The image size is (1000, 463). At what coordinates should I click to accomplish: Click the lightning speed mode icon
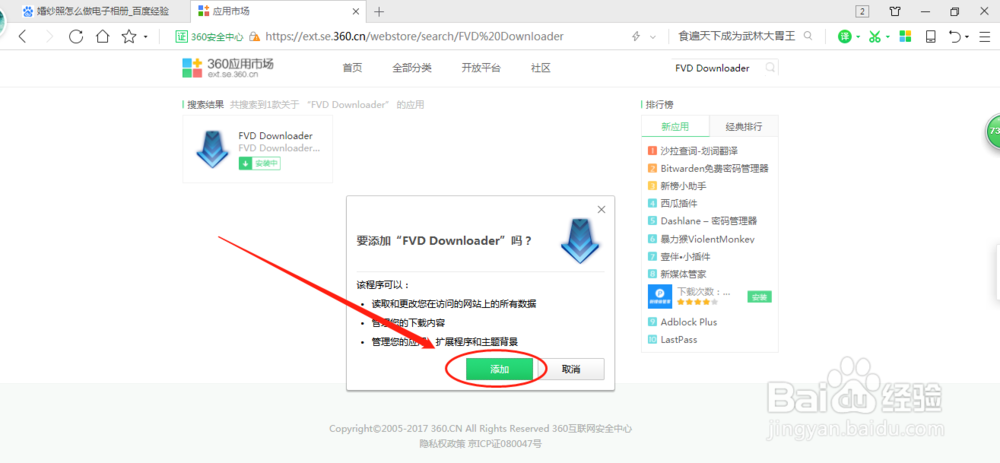[x=635, y=37]
